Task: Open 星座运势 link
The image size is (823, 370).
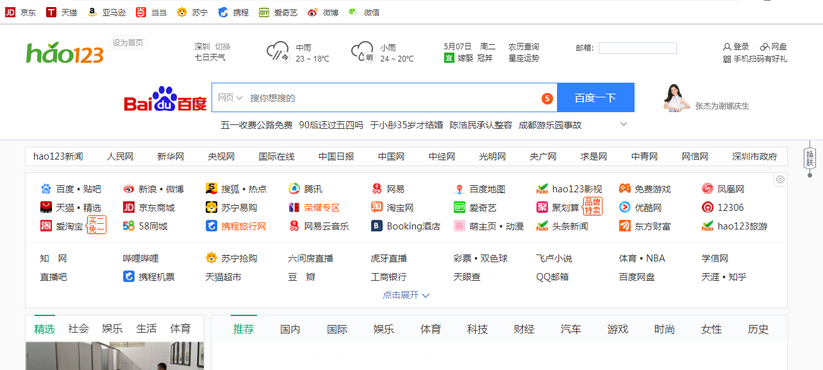Action: pos(524,58)
